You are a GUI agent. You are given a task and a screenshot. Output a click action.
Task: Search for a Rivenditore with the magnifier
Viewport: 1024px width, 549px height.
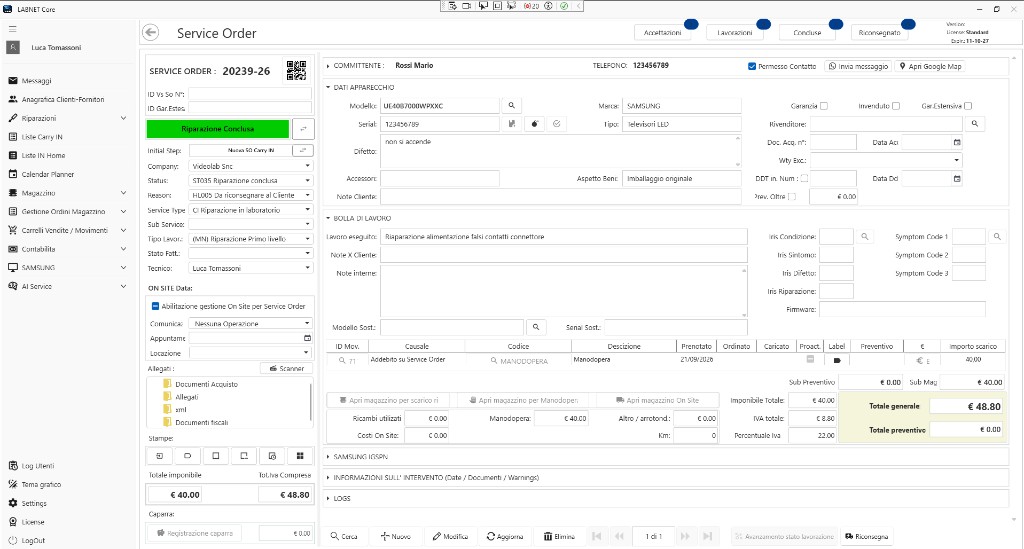coord(974,124)
